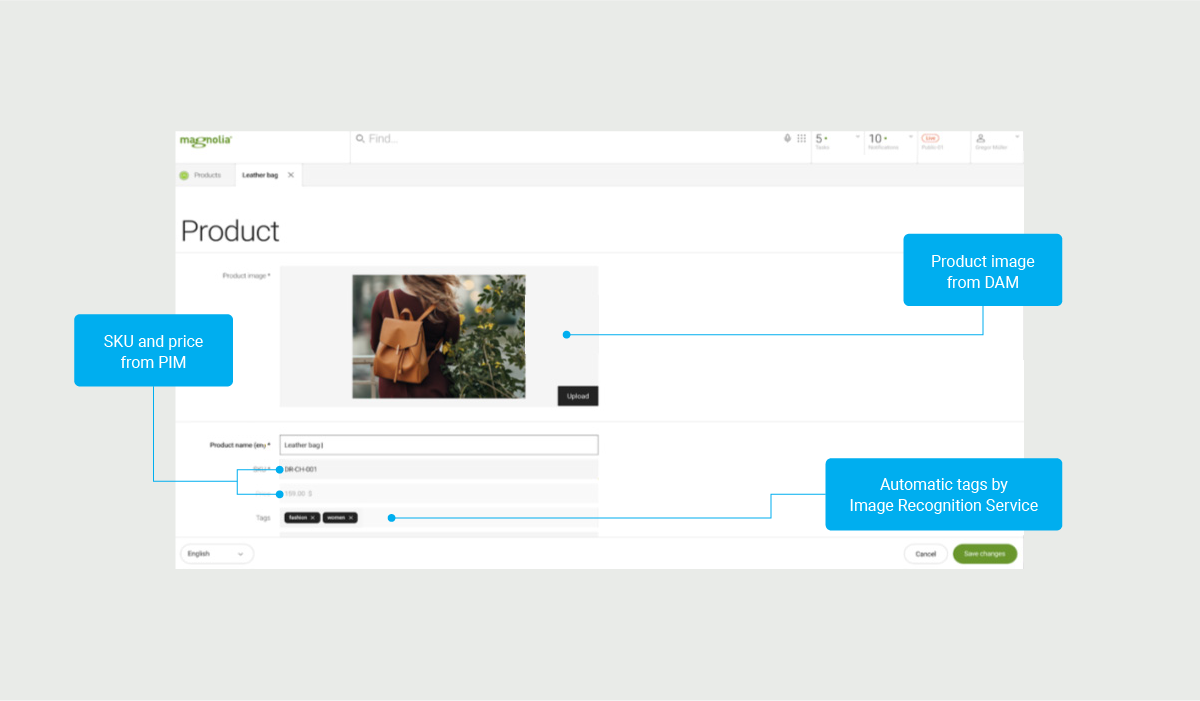This screenshot has height=701, width=1200.
Task: Remove the women tag
Action: (351, 517)
